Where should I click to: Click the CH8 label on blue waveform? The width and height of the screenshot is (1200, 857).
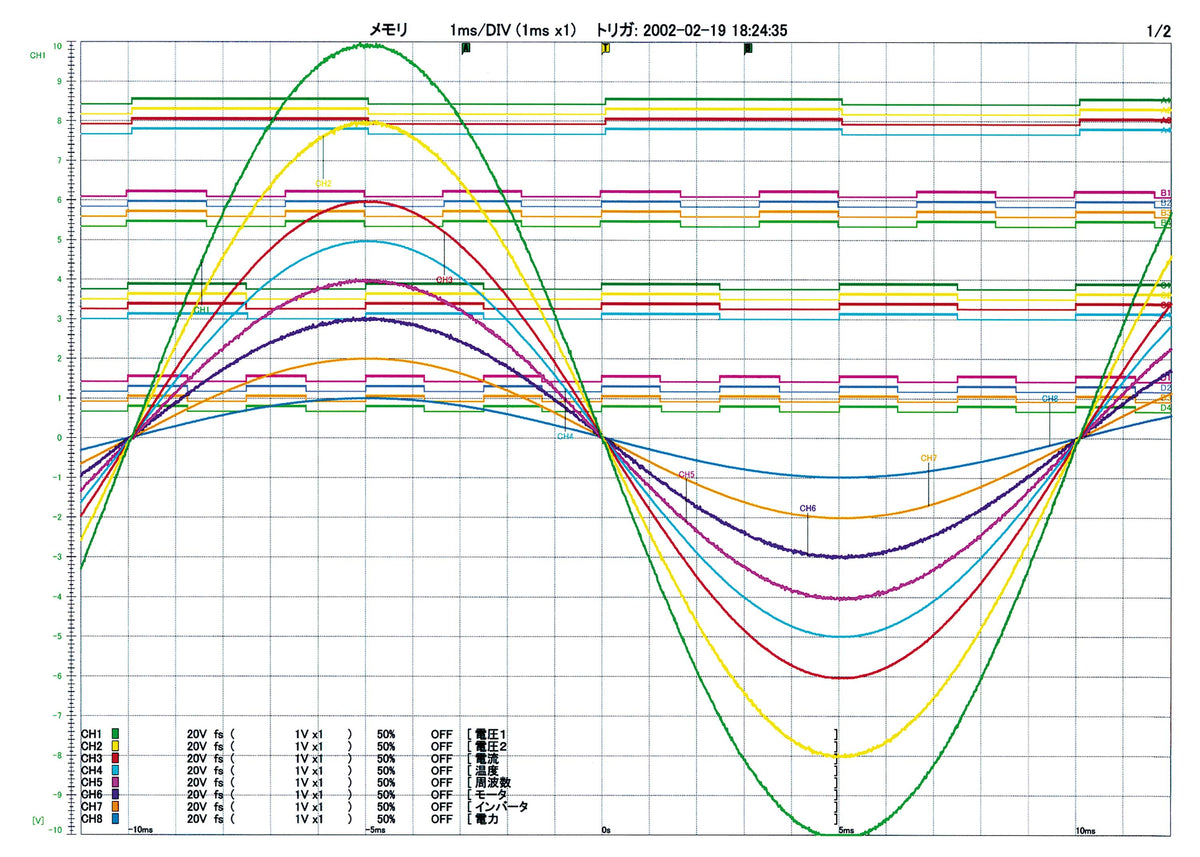click(1050, 398)
